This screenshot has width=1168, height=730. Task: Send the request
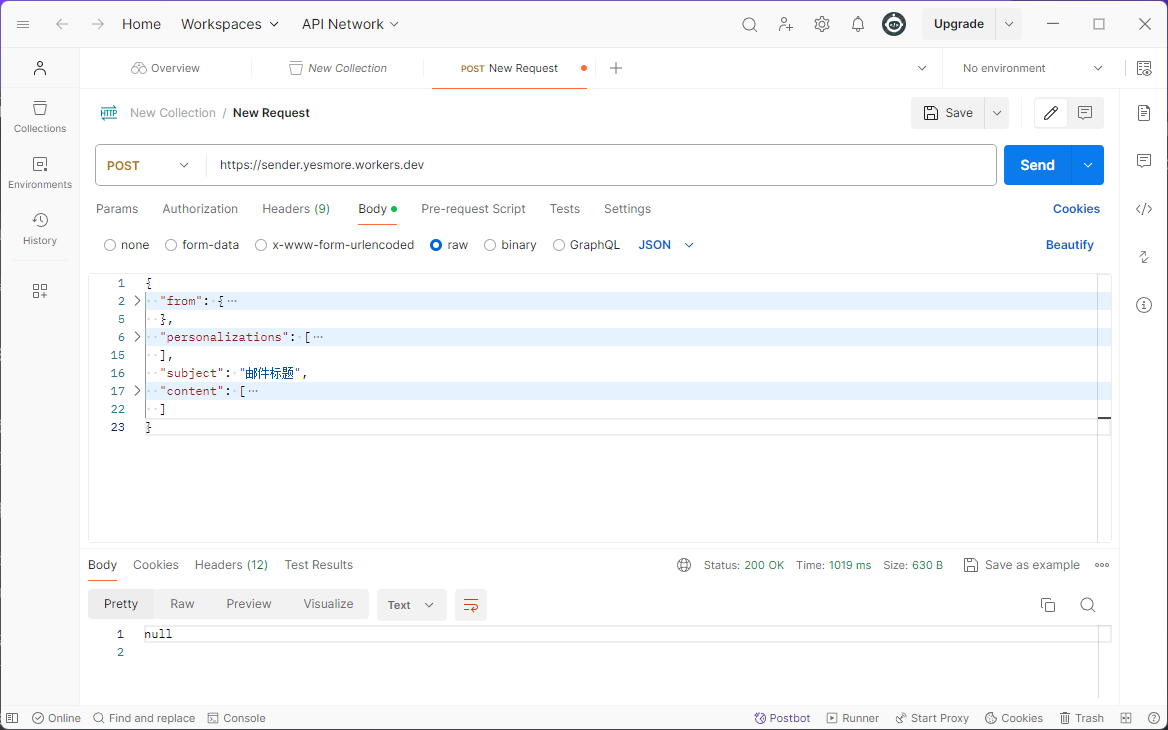[1038, 165]
